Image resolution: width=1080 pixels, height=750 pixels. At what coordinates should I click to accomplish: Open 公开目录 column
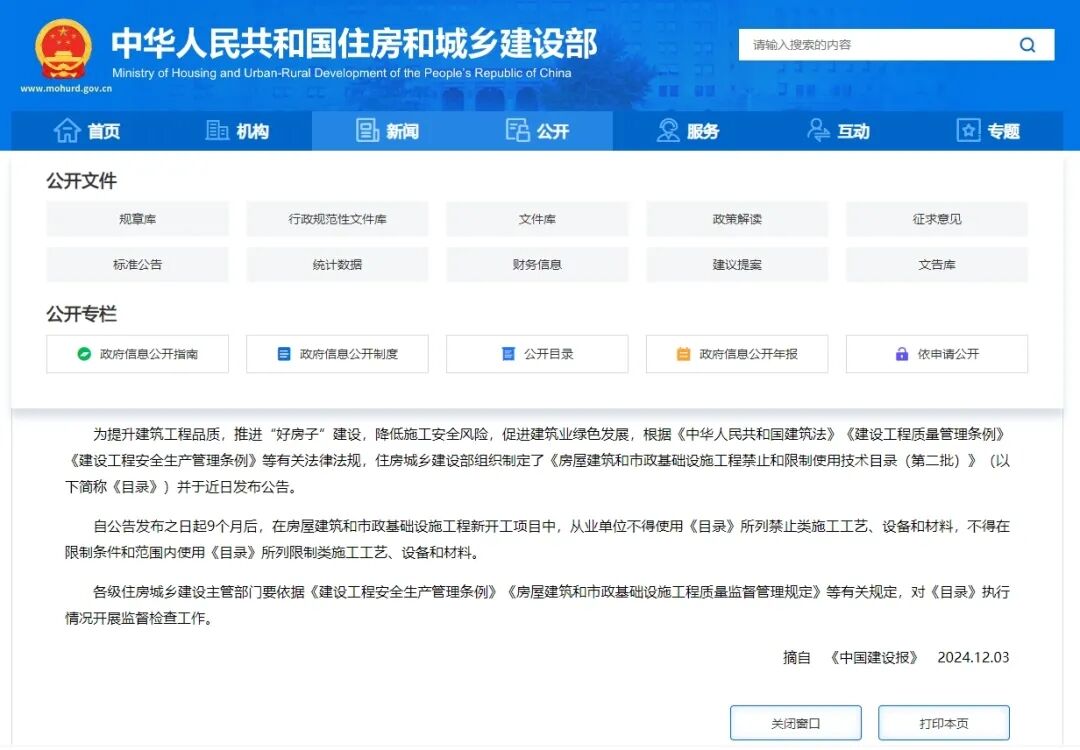(537, 354)
